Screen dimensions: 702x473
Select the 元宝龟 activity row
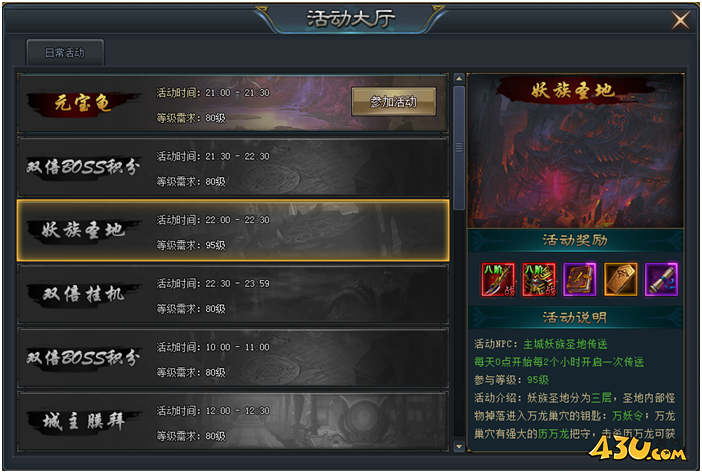[233, 104]
